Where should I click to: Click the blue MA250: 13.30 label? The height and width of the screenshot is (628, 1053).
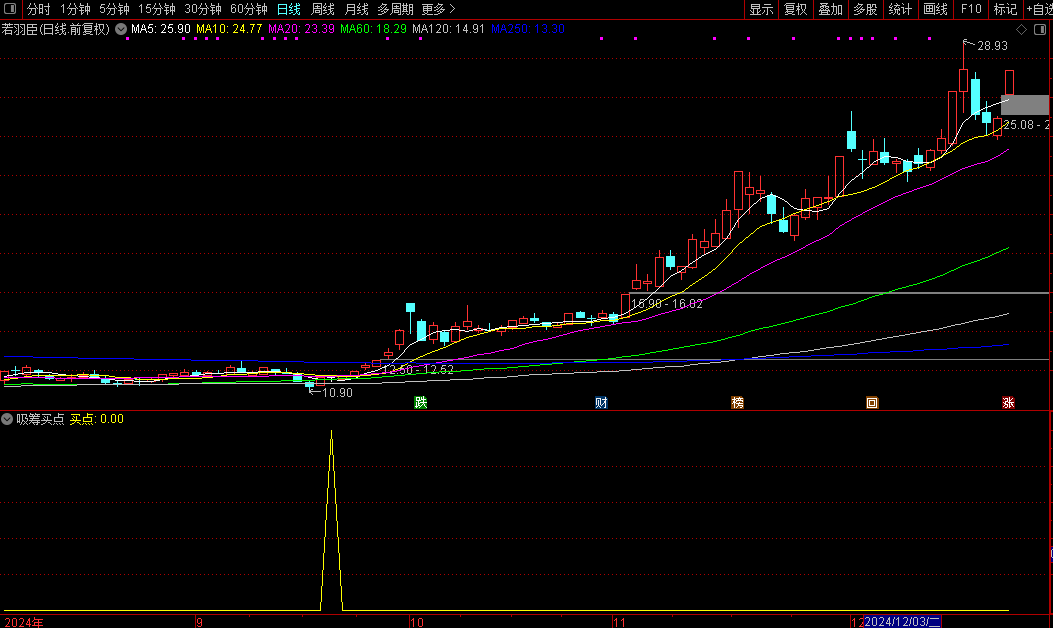pos(527,29)
